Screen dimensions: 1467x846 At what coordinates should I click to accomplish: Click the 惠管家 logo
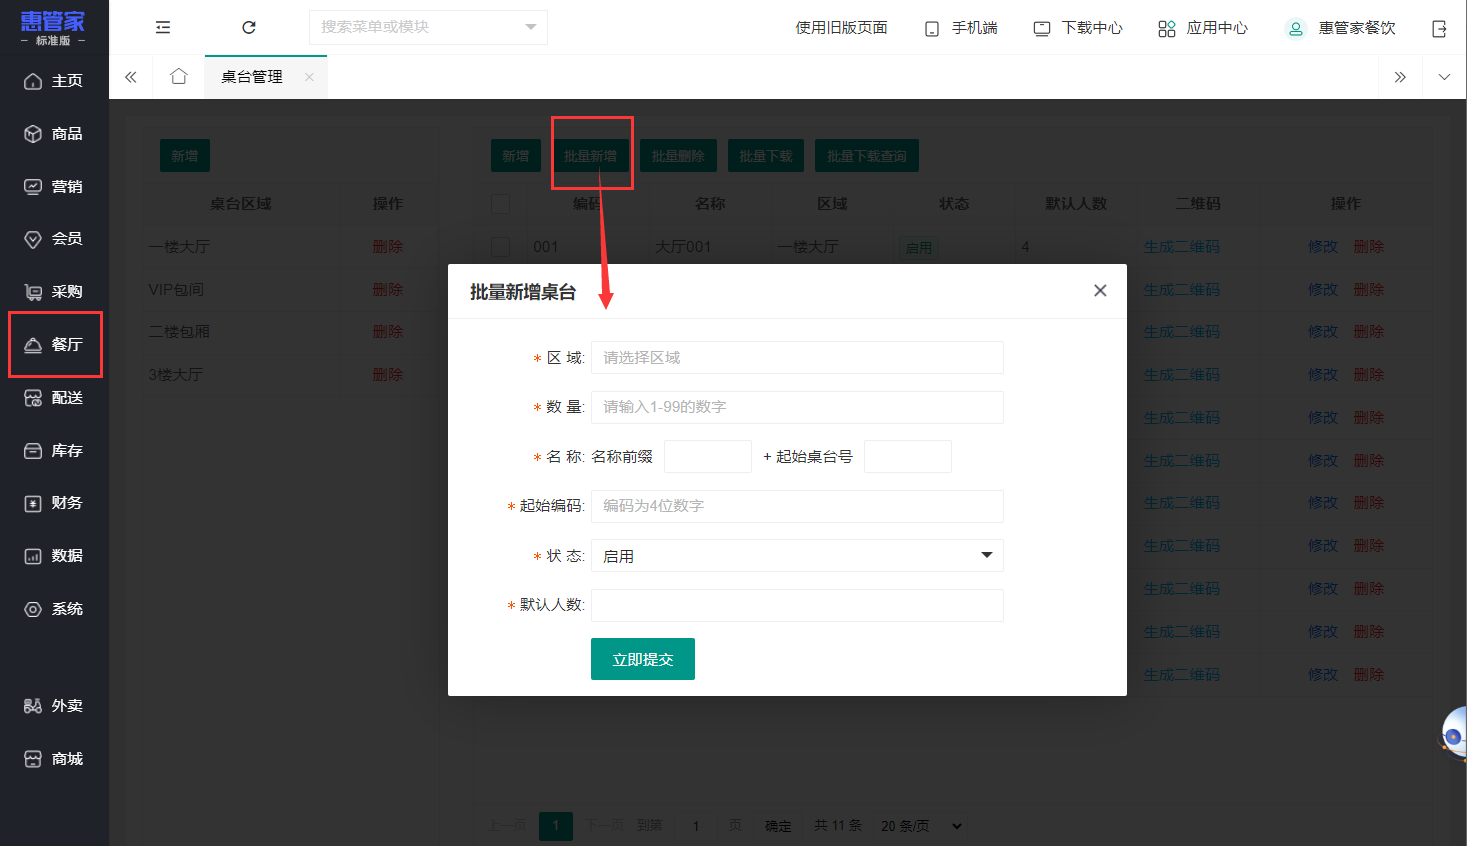point(53,28)
